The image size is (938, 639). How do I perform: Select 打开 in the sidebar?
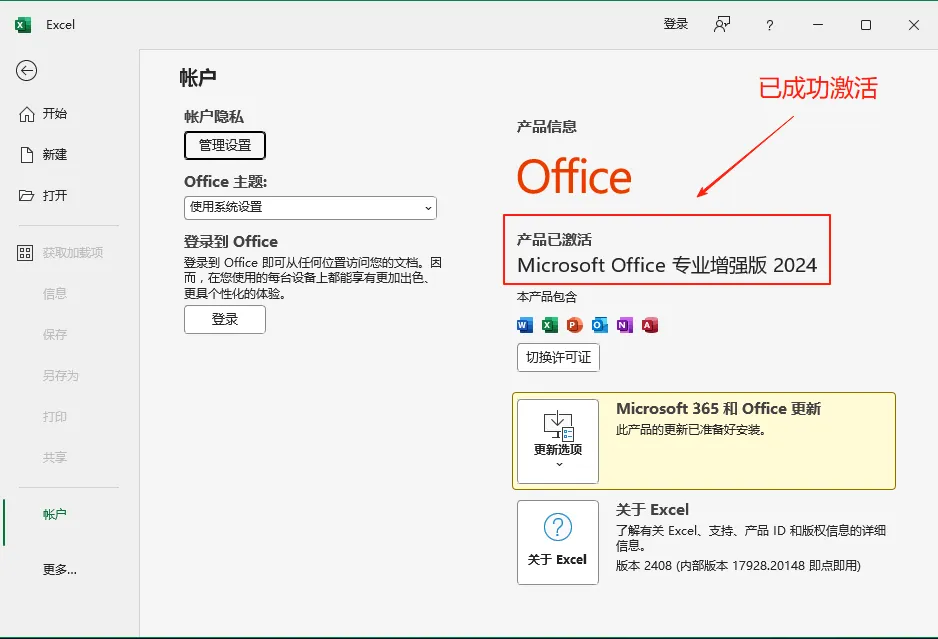(43, 196)
